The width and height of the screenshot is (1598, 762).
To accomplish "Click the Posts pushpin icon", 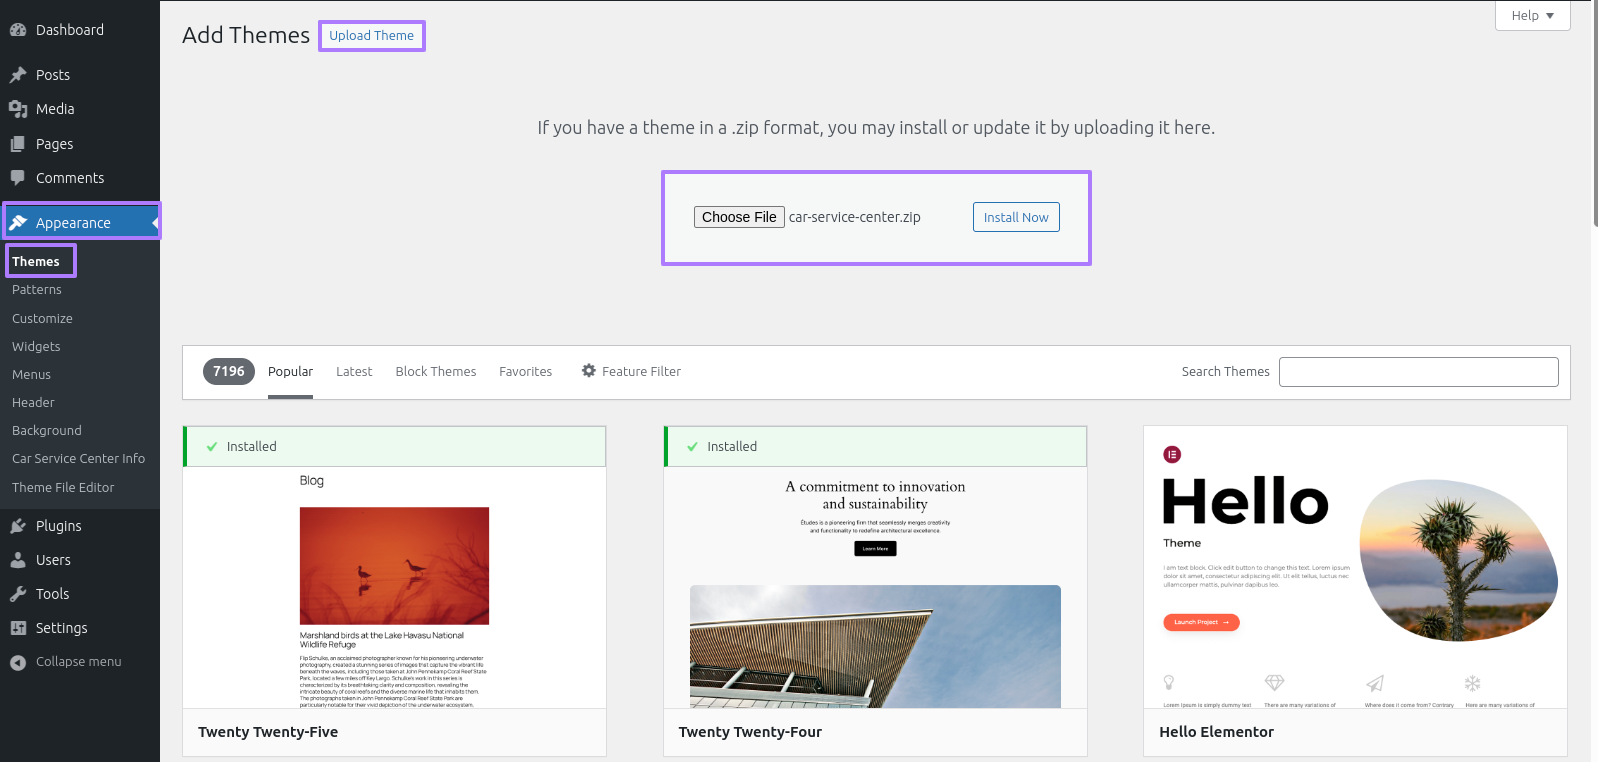I will pyautogui.click(x=18, y=75).
